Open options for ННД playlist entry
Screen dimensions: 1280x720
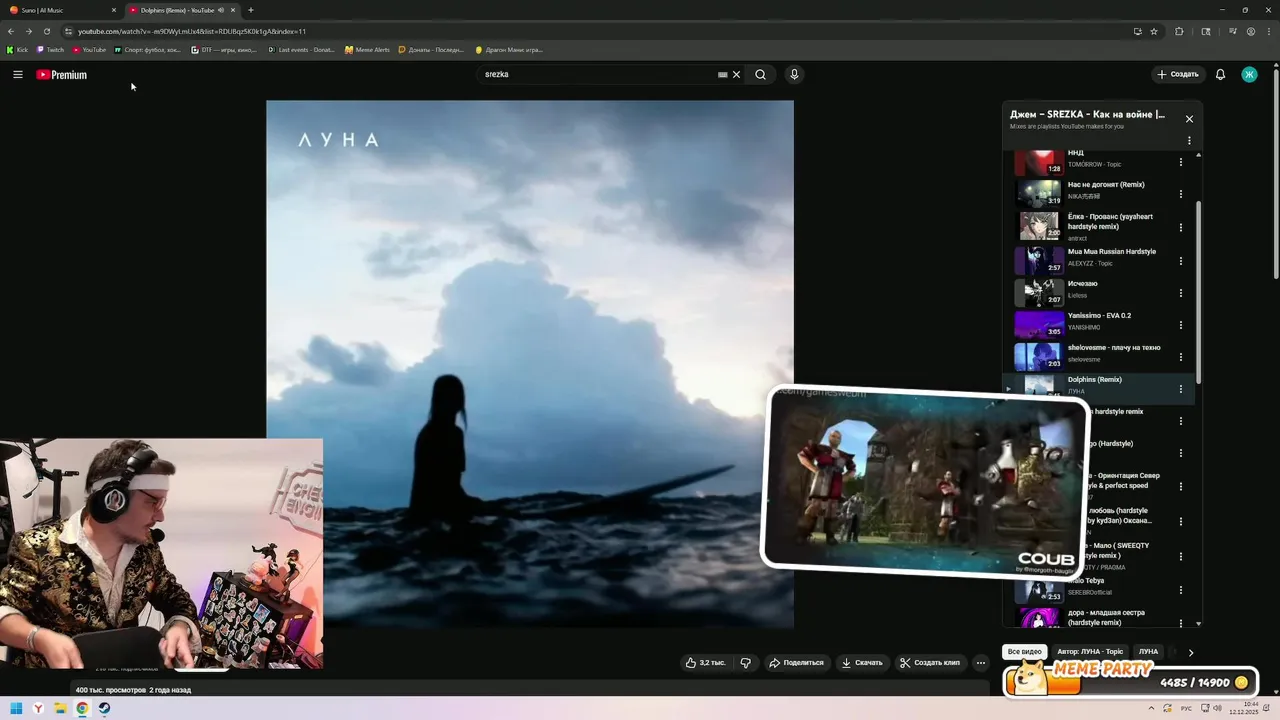coord(1180,161)
